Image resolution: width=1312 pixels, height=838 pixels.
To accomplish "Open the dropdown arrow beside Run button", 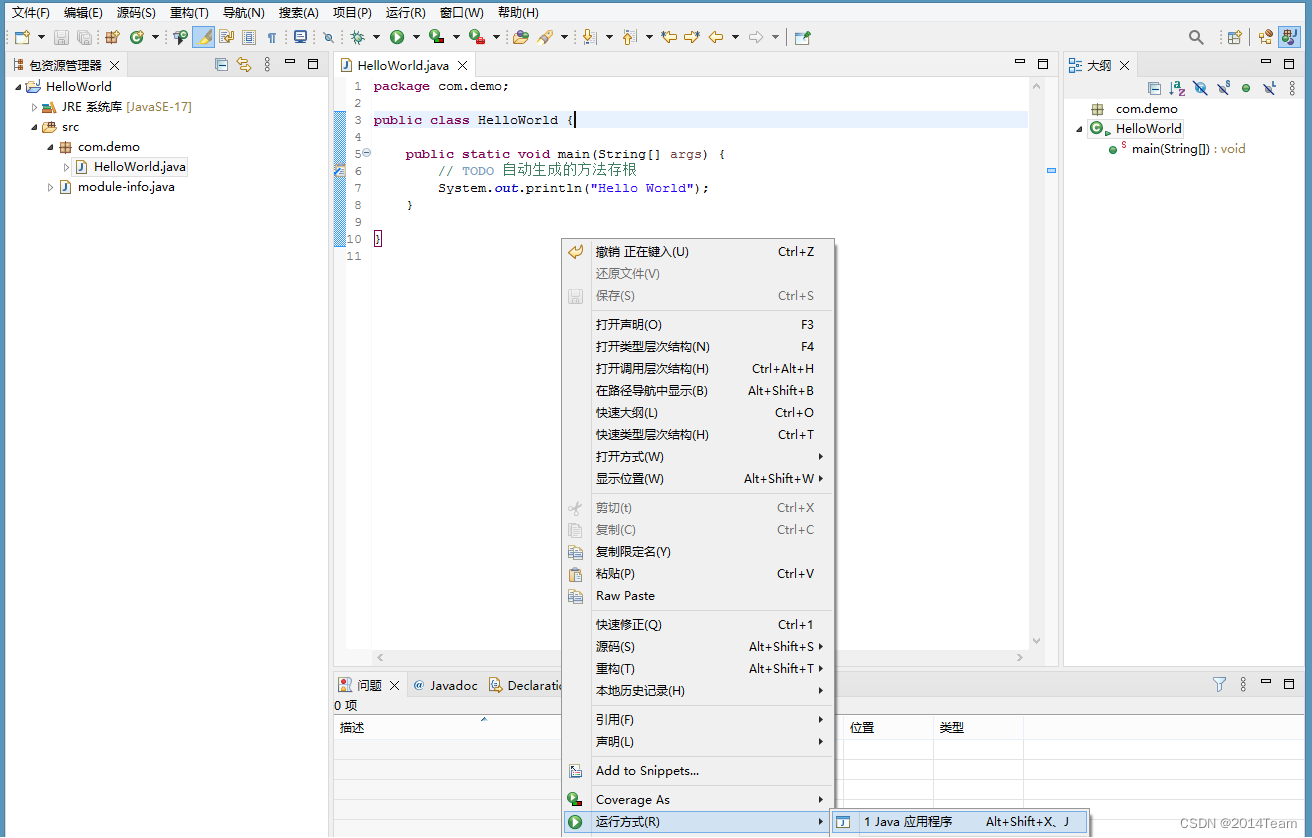I will (x=416, y=37).
